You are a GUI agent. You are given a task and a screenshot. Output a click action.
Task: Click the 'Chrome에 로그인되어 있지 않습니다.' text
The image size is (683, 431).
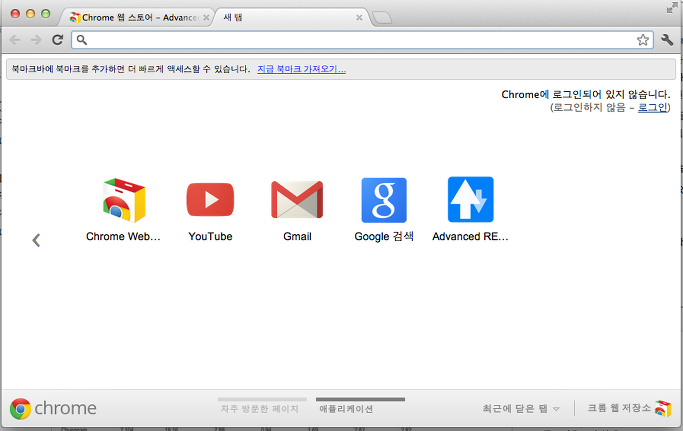point(586,95)
